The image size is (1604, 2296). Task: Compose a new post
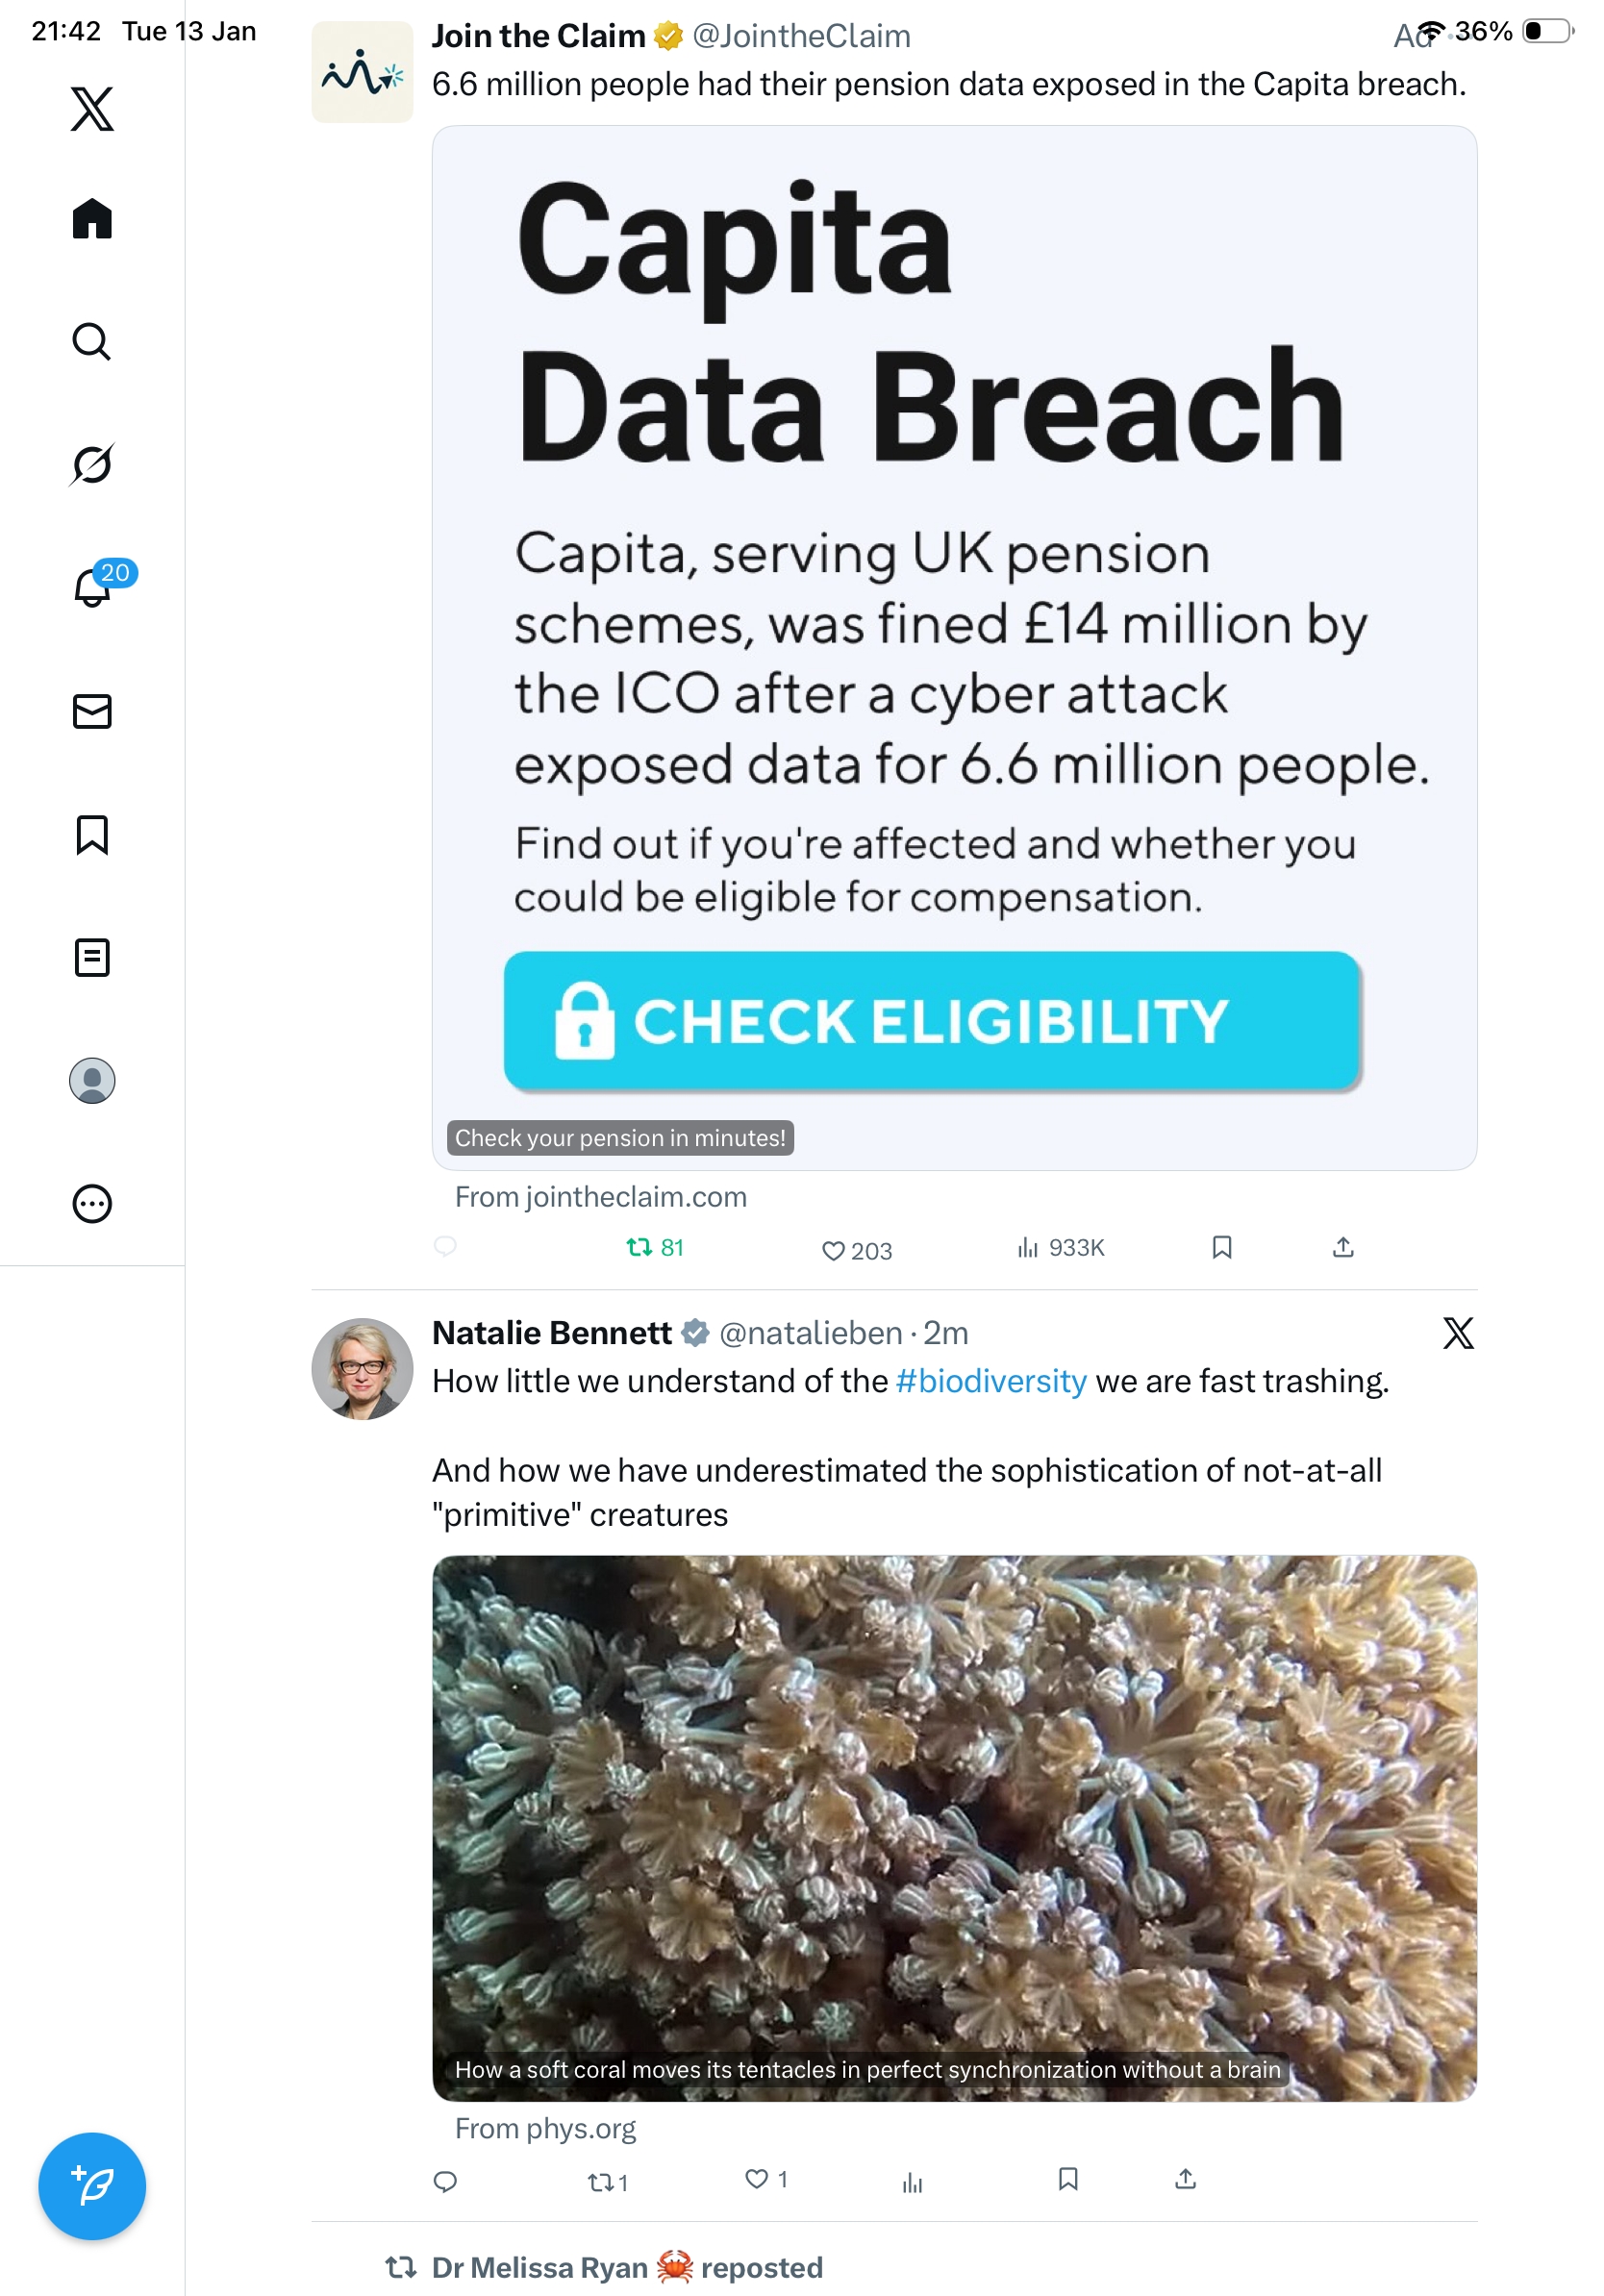click(x=92, y=2185)
